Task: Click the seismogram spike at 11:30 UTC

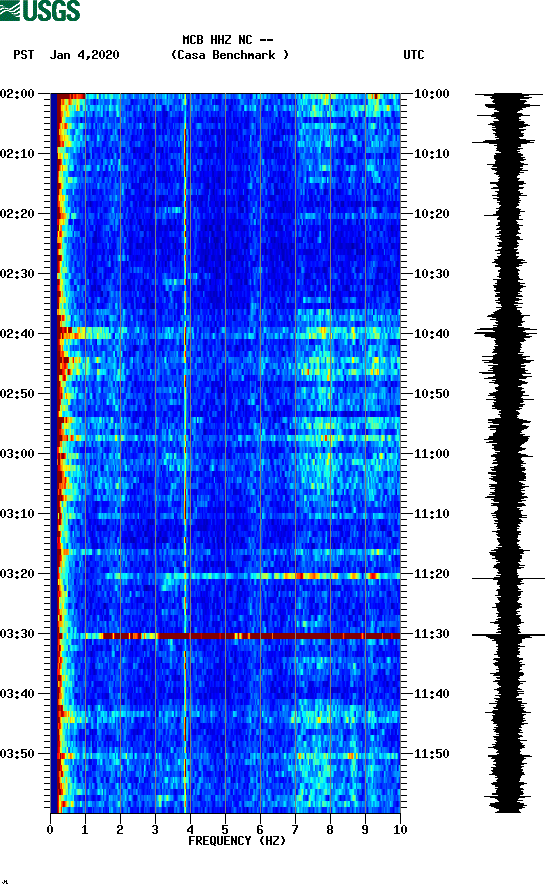Action: [x=508, y=634]
